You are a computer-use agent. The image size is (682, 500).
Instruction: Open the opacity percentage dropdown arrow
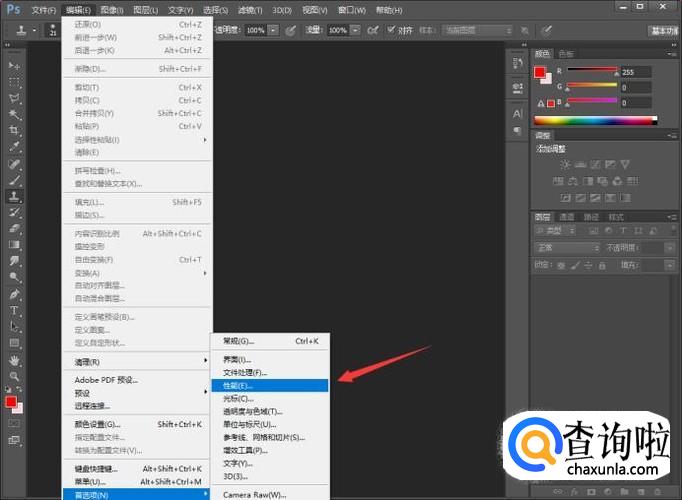(x=274, y=31)
